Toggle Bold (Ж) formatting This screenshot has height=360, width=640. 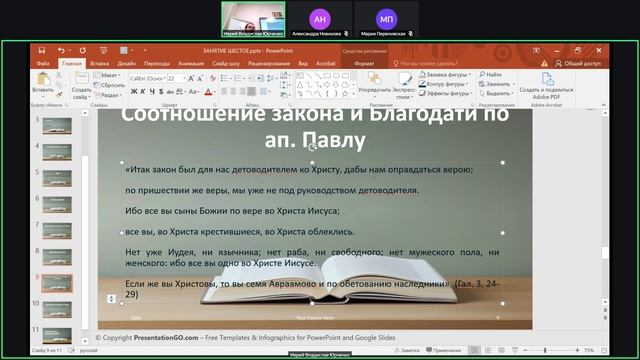tap(134, 91)
